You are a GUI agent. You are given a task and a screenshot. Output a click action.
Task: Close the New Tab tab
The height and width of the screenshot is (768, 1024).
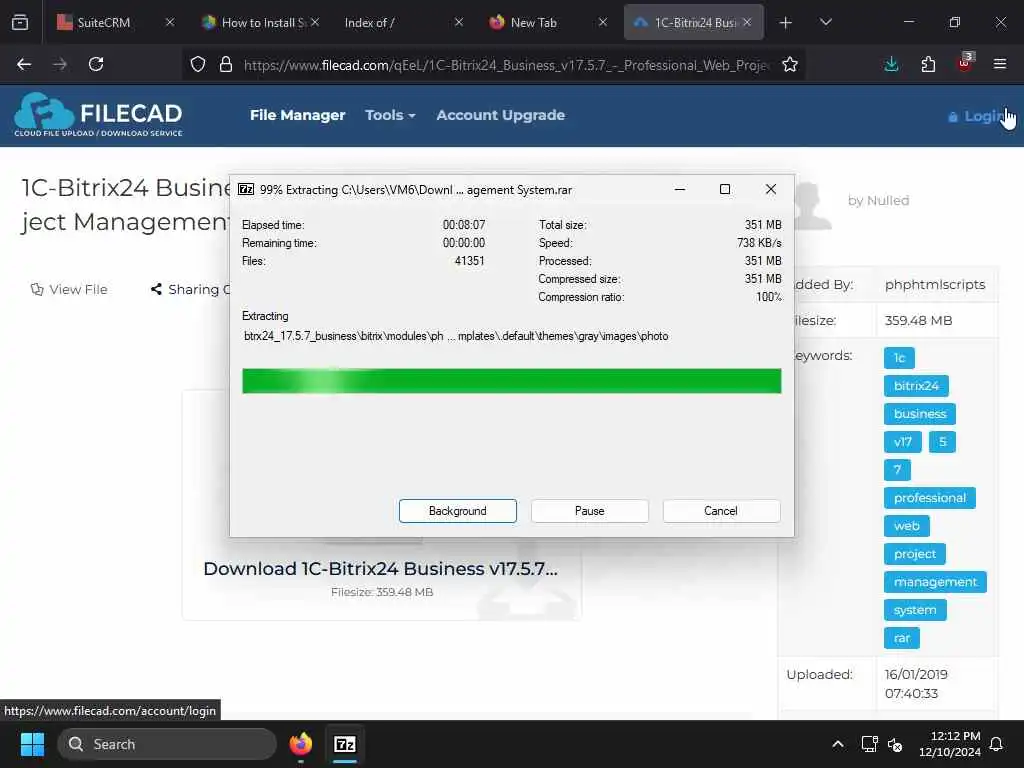(x=602, y=22)
